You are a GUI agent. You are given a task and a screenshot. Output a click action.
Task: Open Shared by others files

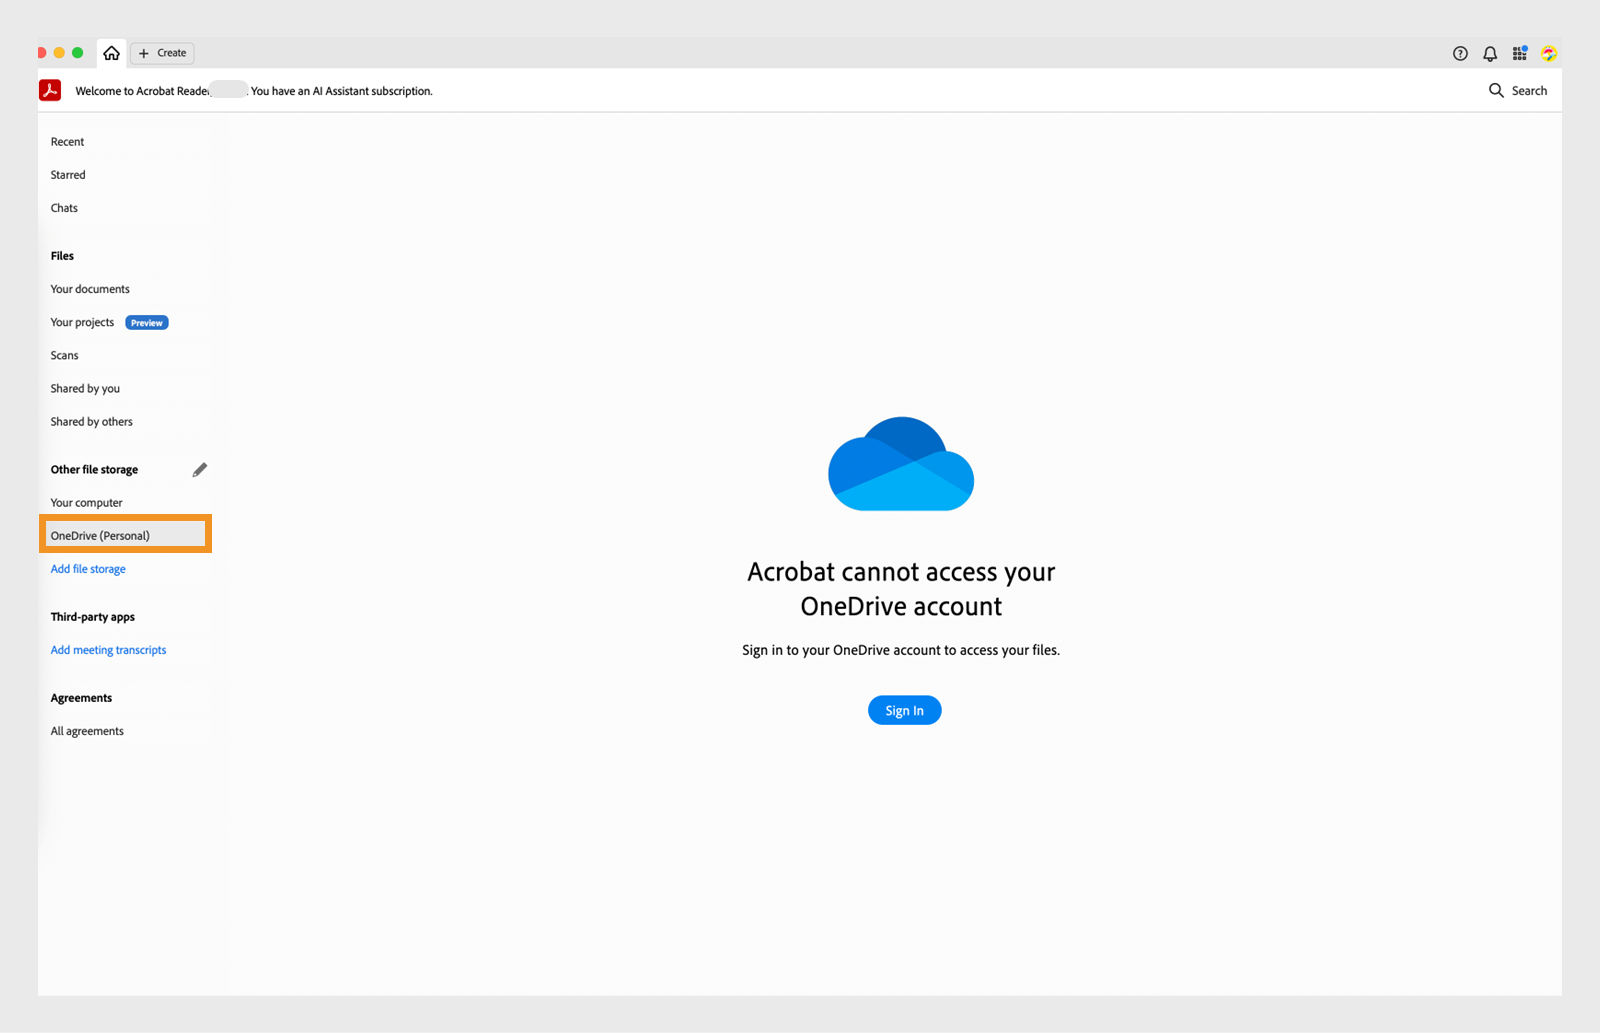click(91, 421)
